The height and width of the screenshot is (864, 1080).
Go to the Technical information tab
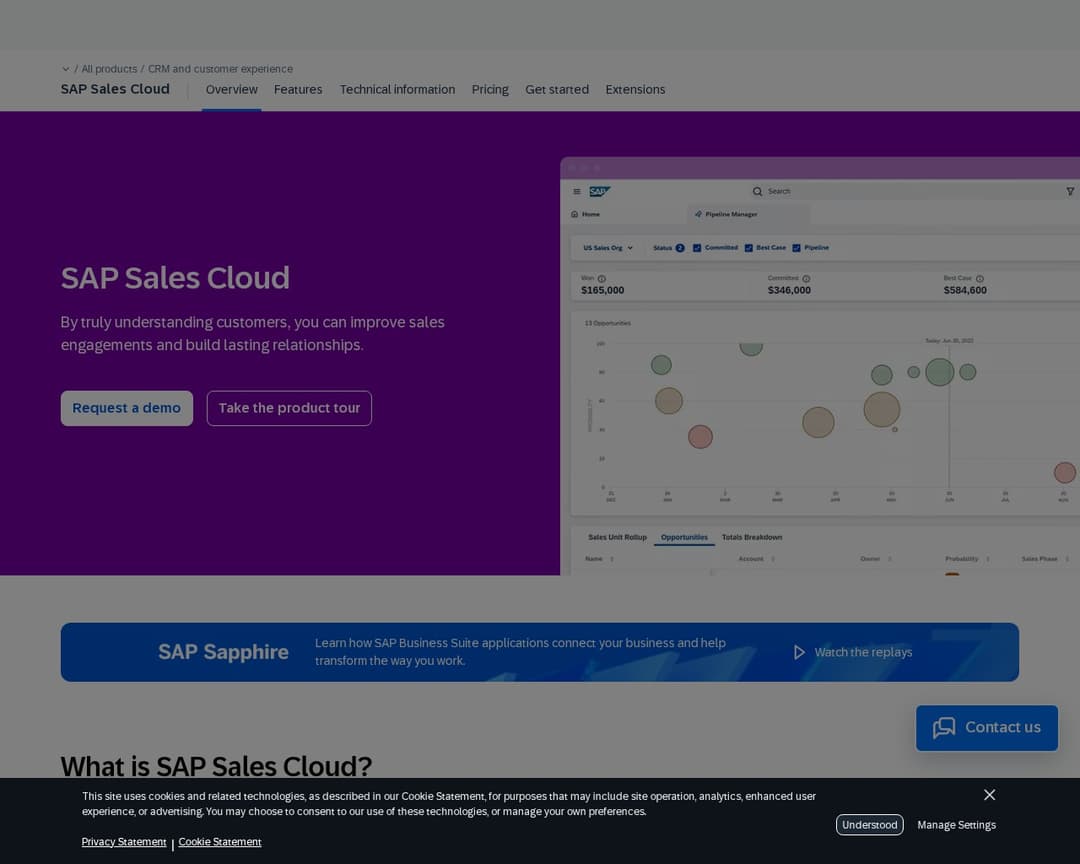(397, 90)
